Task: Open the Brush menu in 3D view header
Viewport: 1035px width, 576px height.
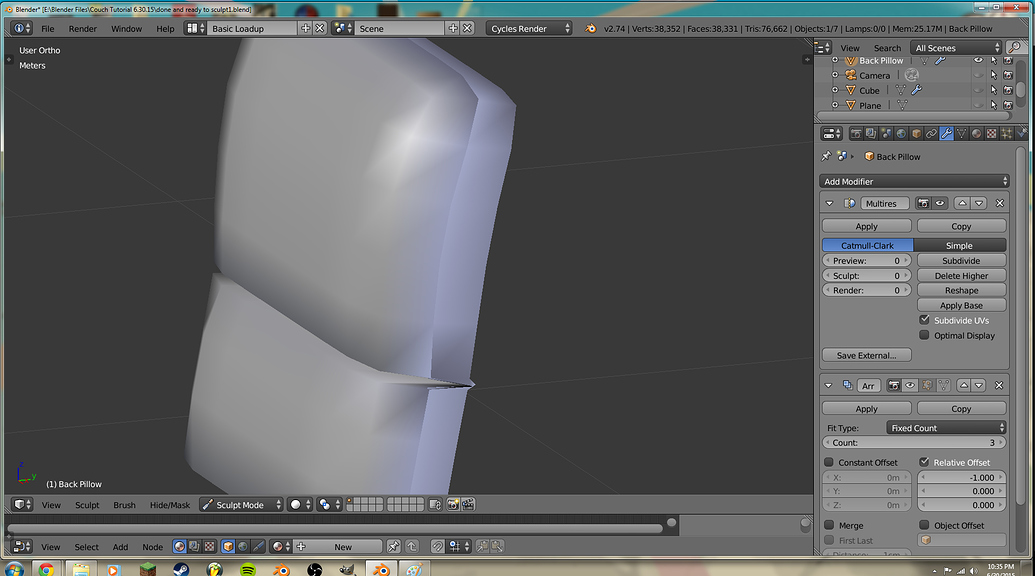Action: pyautogui.click(x=124, y=505)
